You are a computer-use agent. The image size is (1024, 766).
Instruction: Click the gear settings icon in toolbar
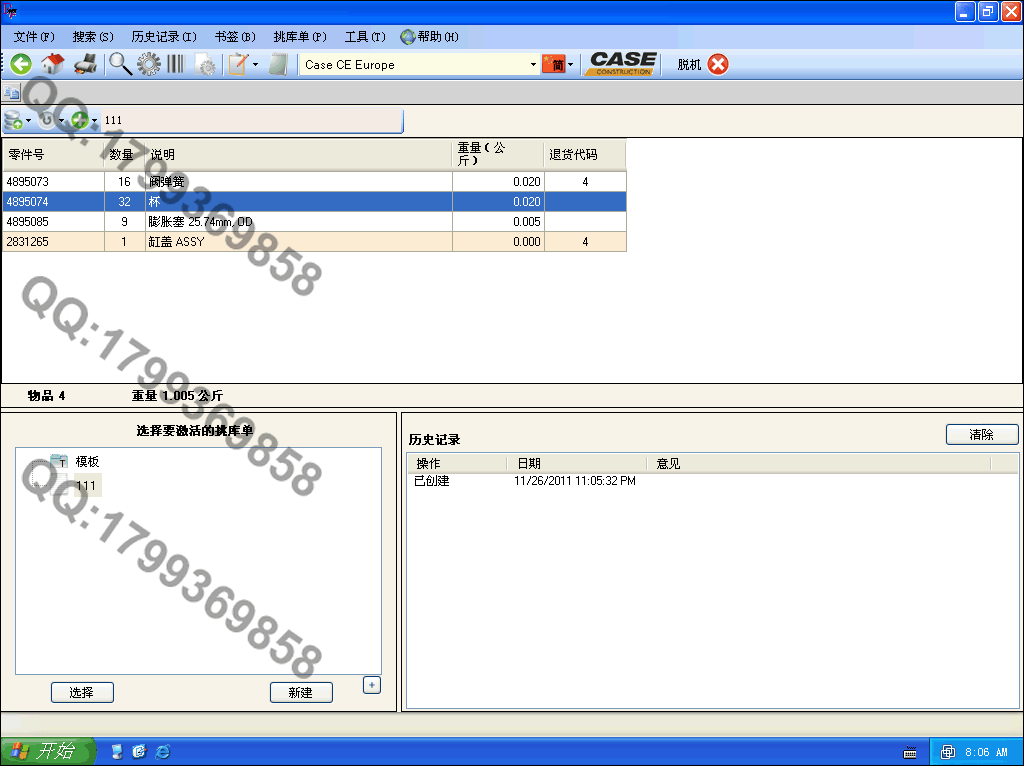[x=148, y=64]
